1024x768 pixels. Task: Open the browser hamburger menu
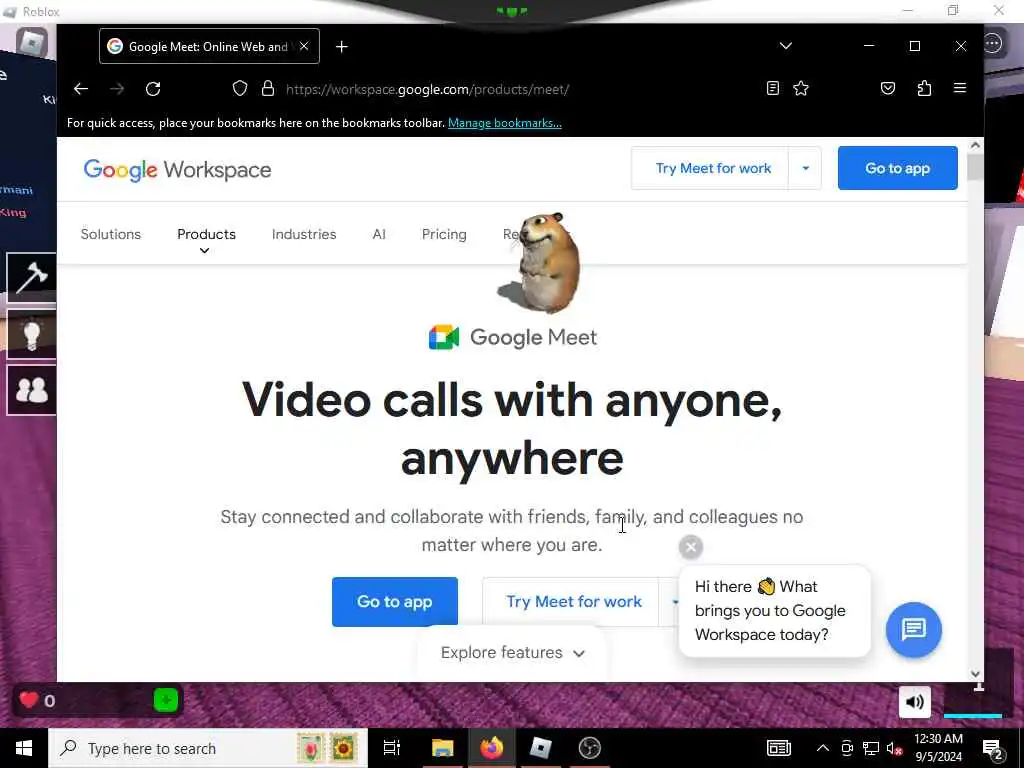point(959,88)
